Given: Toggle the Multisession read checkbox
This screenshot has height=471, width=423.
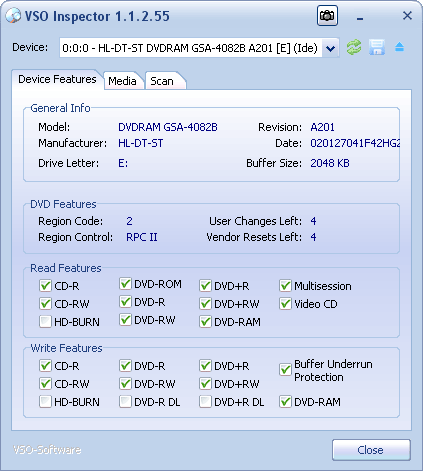Looking at the screenshot, I should (285, 286).
